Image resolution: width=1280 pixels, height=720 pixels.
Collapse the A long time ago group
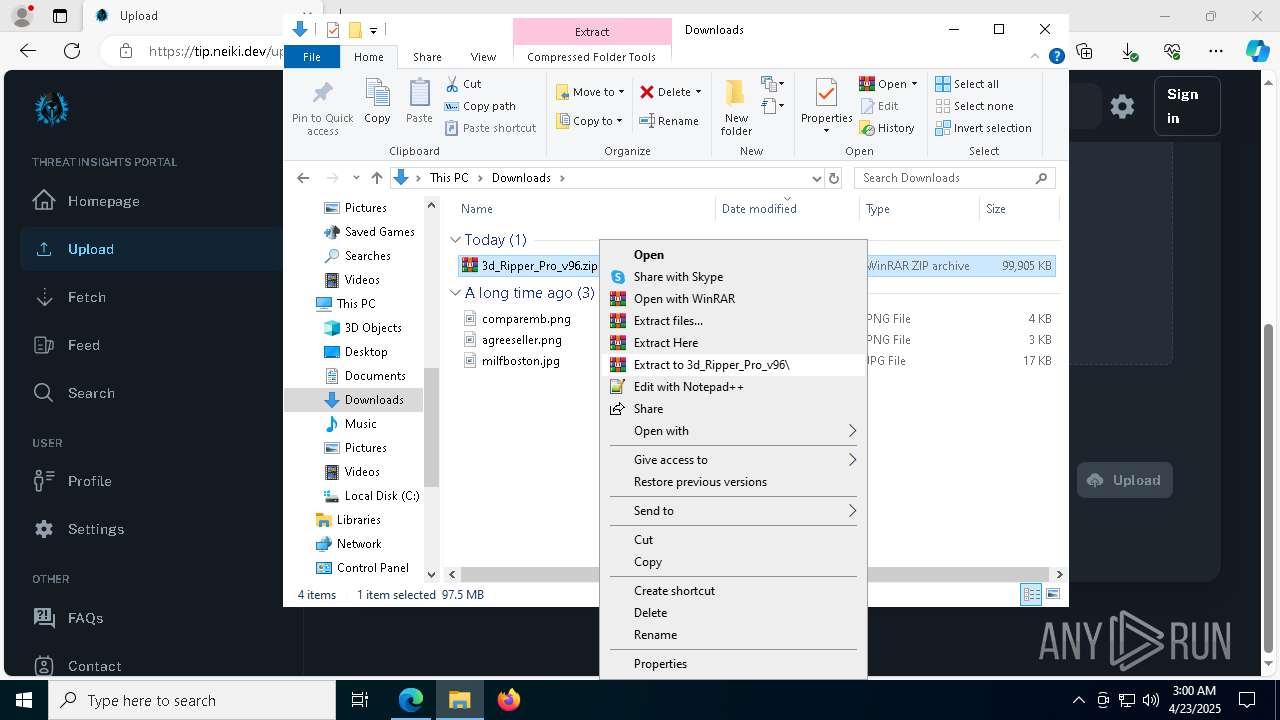pos(455,293)
